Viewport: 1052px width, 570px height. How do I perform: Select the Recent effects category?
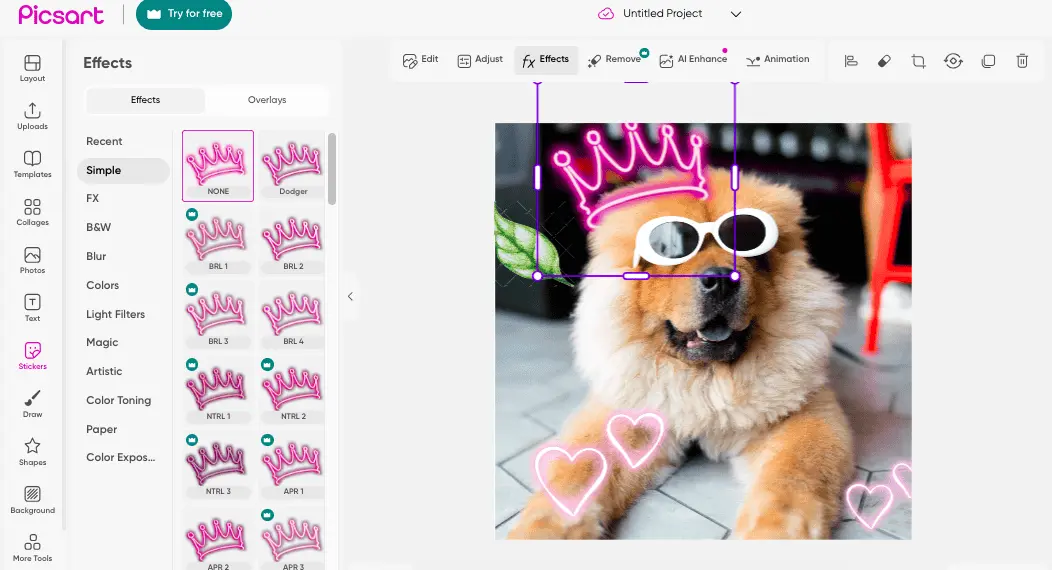104,141
